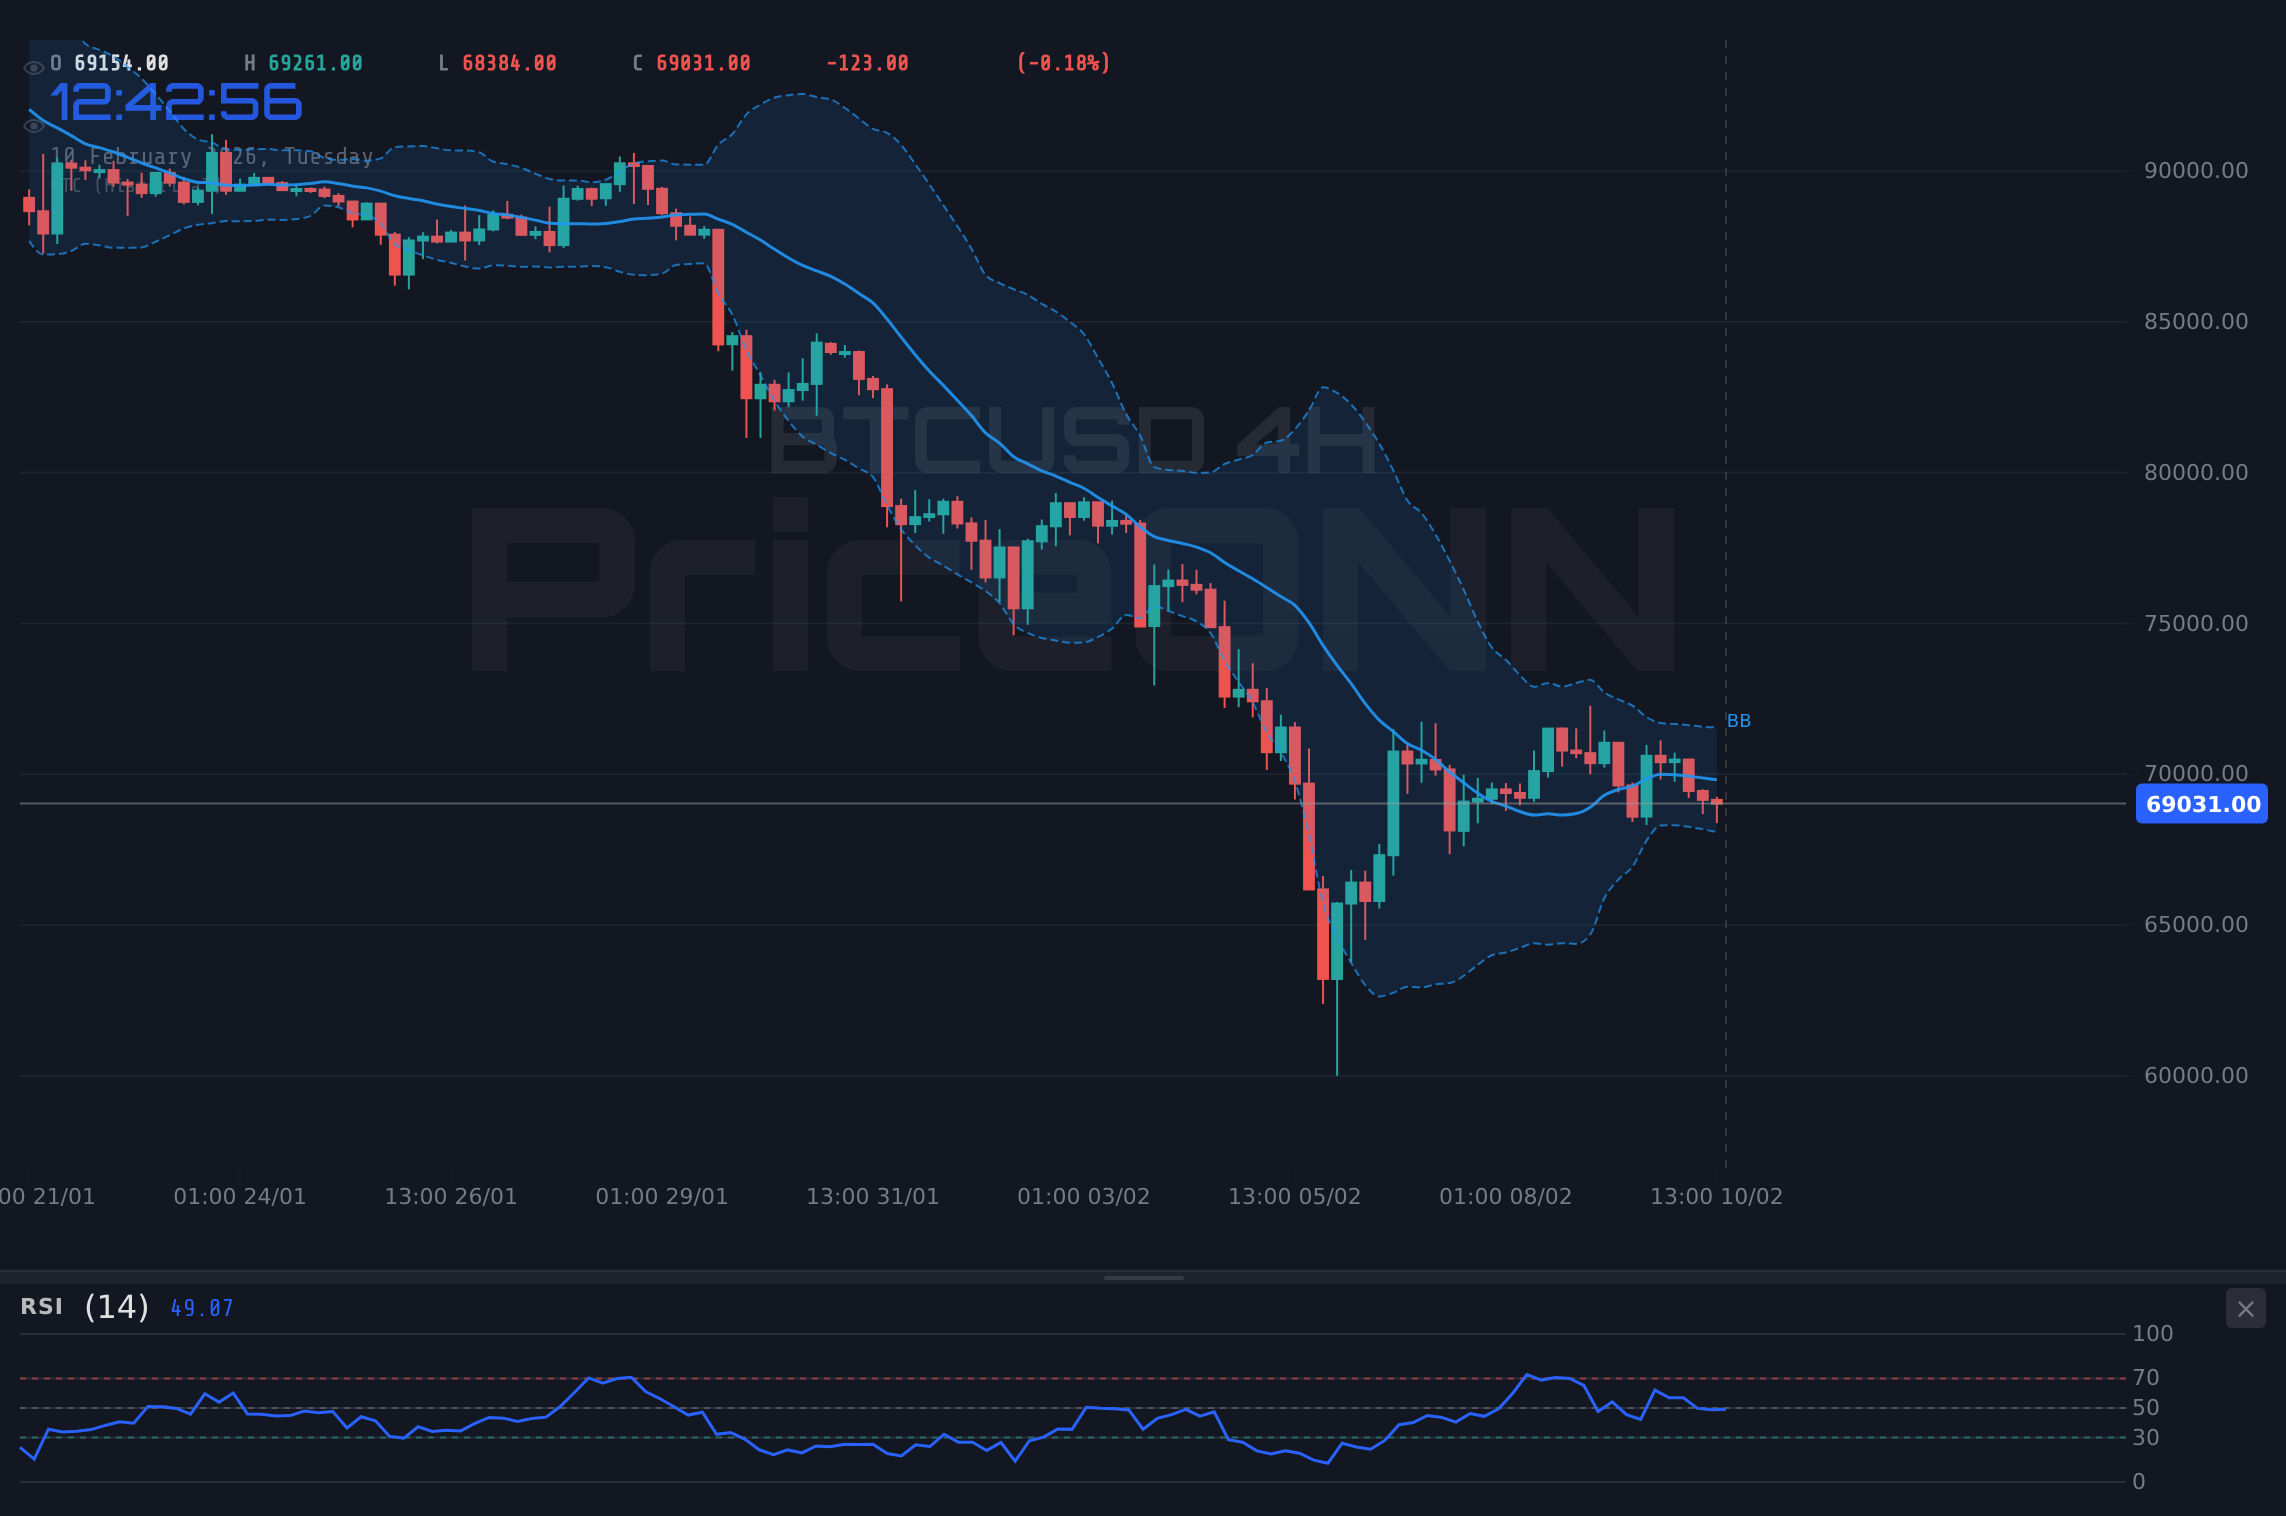
Task: Toggle the eye icon beside the open price
Action: coord(34,68)
